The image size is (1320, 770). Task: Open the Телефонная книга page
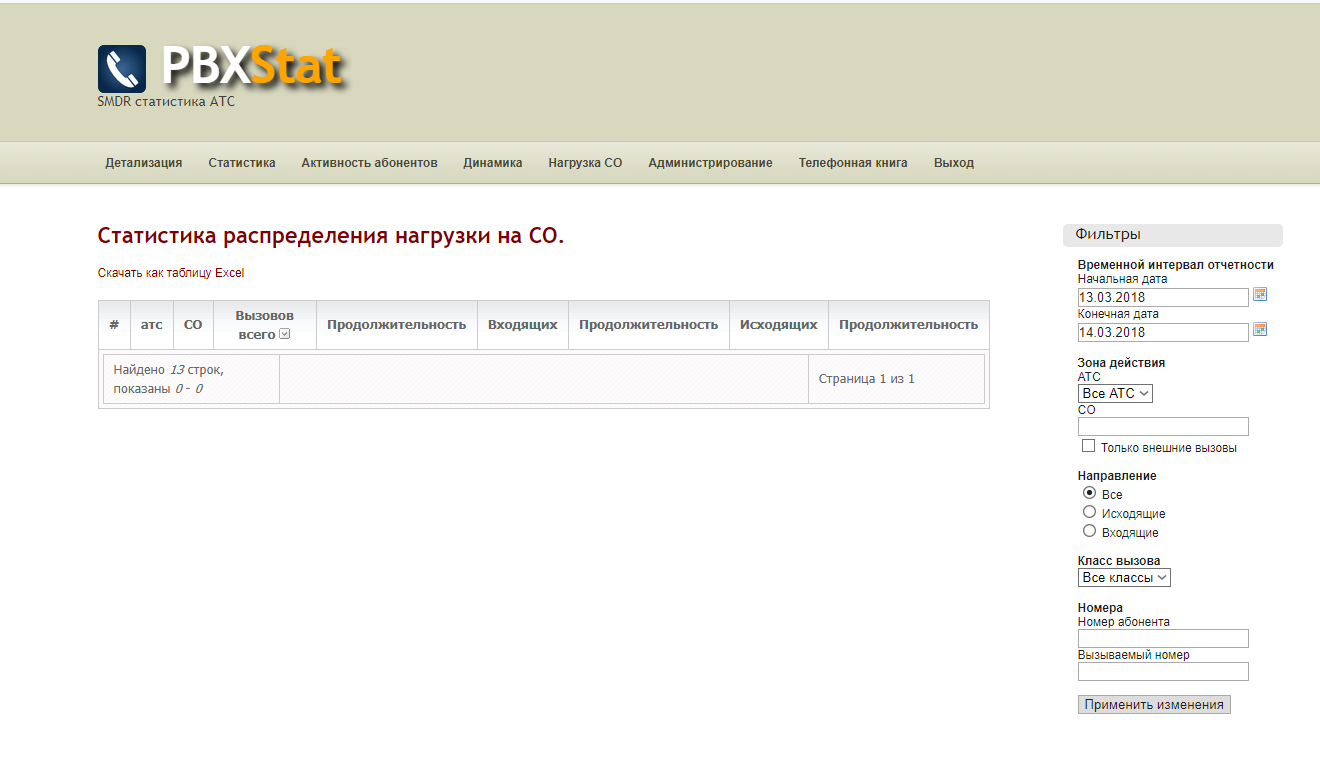[852, 163]
